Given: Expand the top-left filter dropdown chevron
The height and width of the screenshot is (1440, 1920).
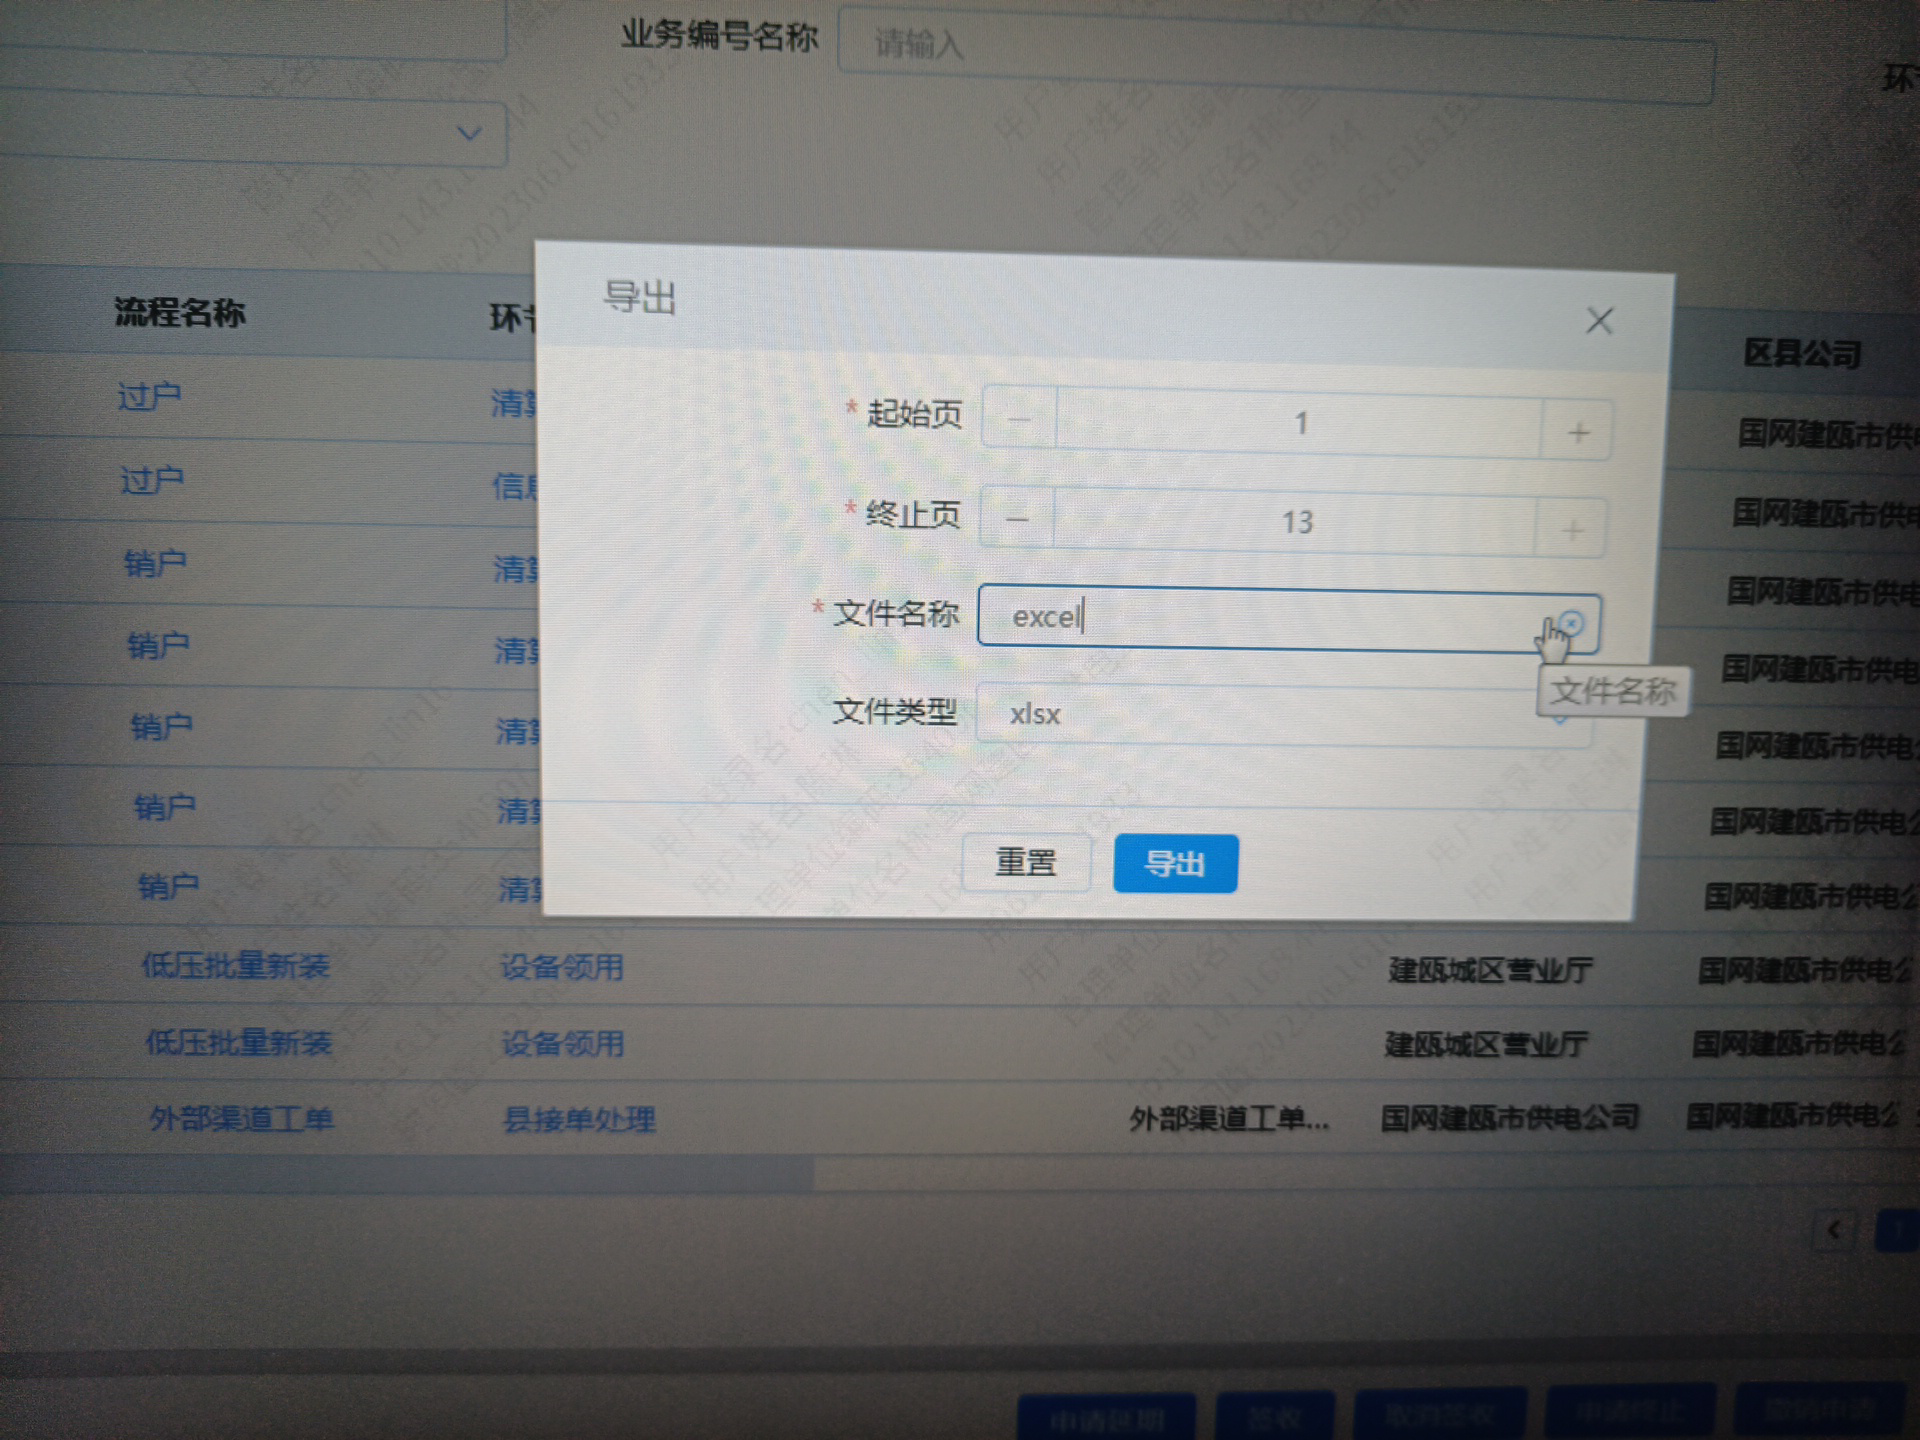Looking at the screenshot, I should click(468, 133).
